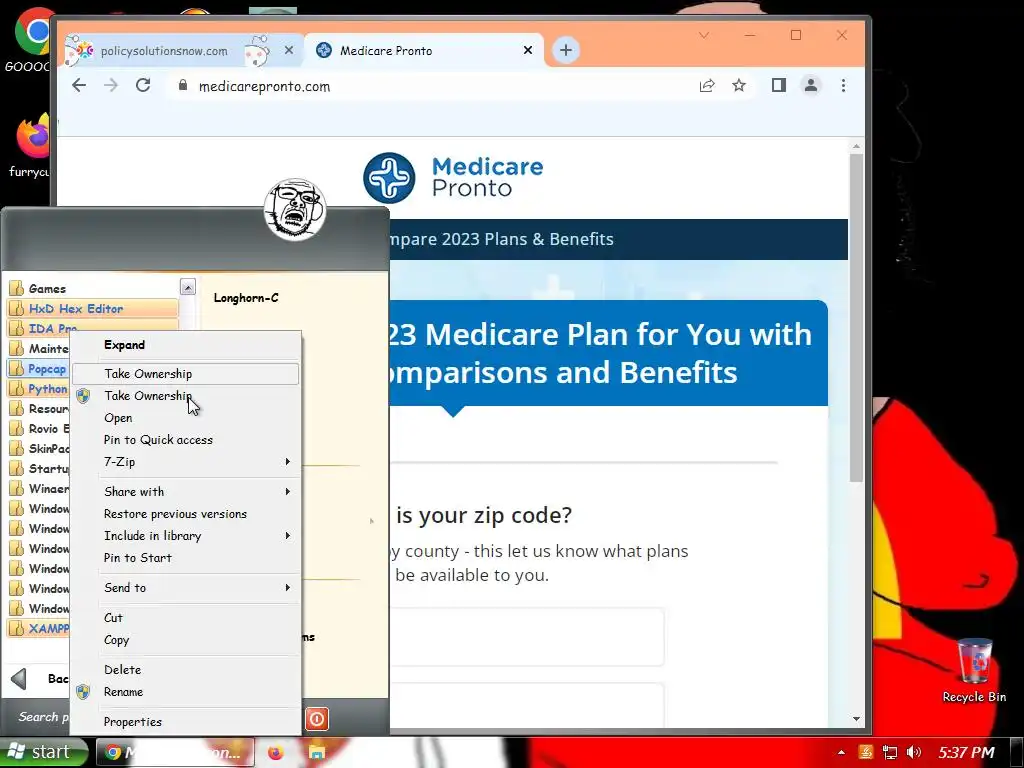Viewport: 1024px width, 768px height.
Task: Open the Chrome profile avatar icon
Action: point(810,86)
